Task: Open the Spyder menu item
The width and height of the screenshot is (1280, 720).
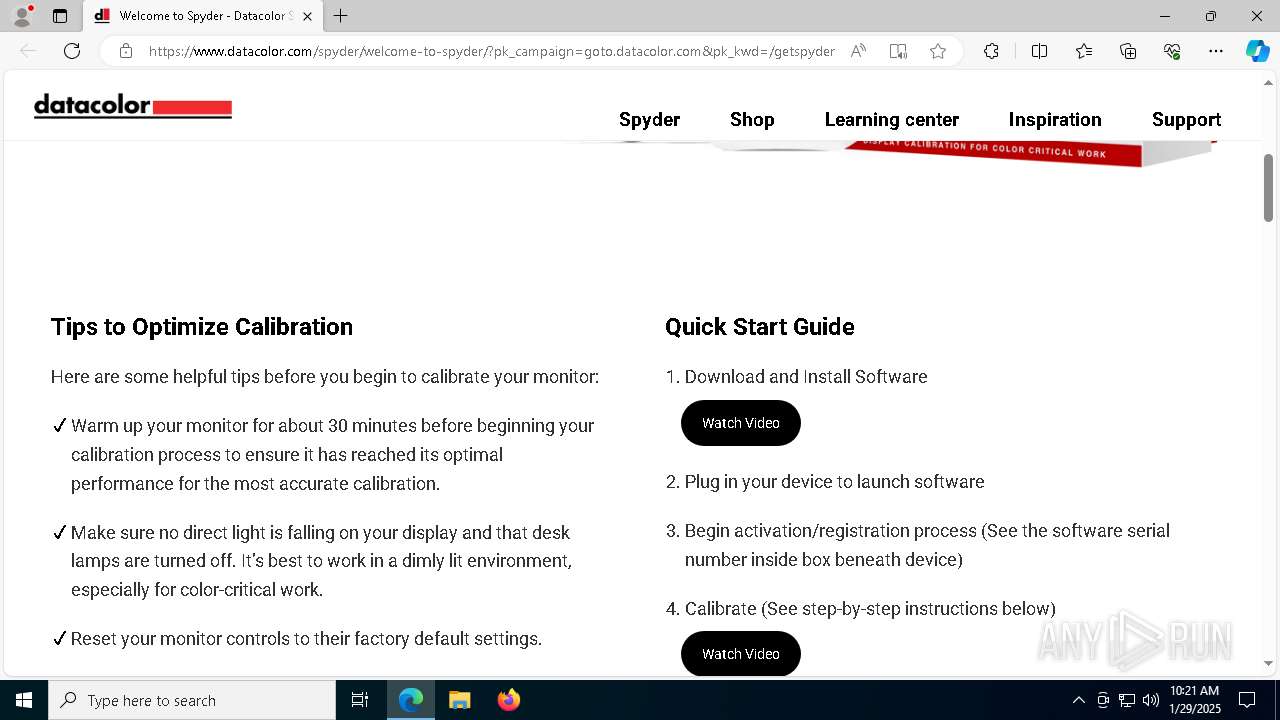Action: click(x=649, y=119)
